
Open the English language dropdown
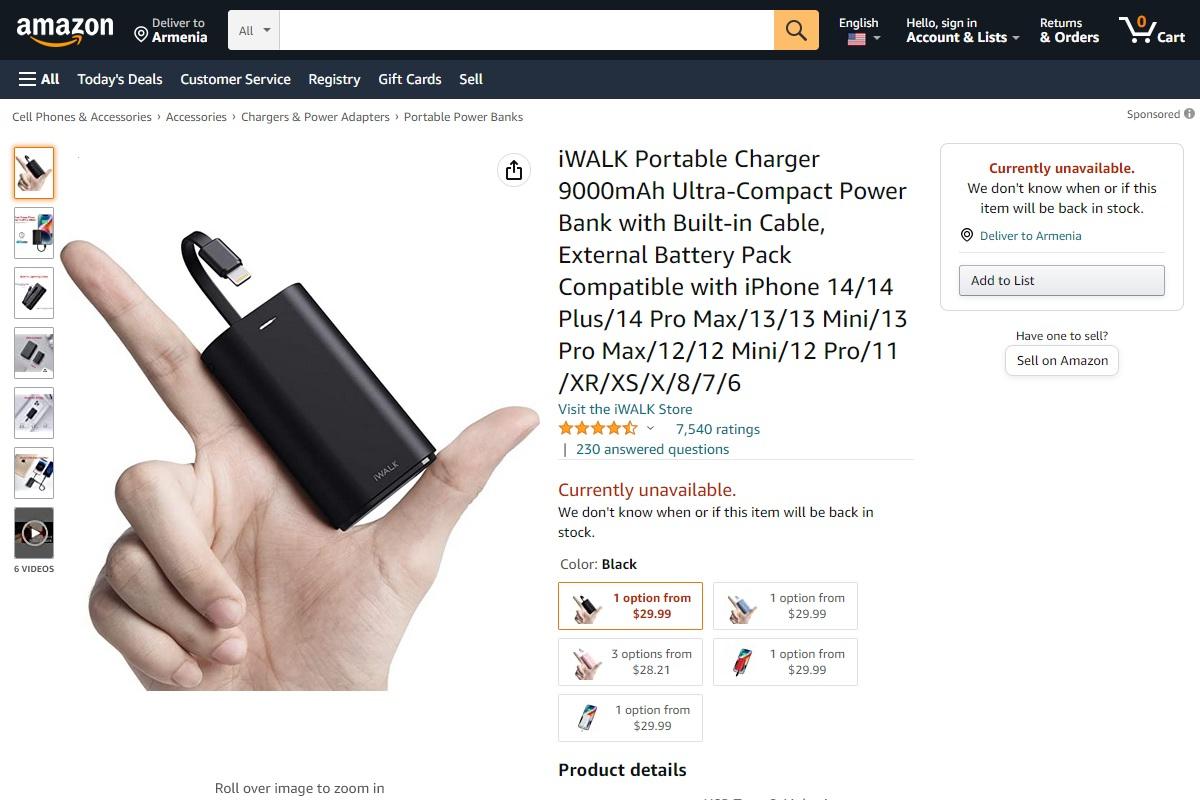point(860,31)
